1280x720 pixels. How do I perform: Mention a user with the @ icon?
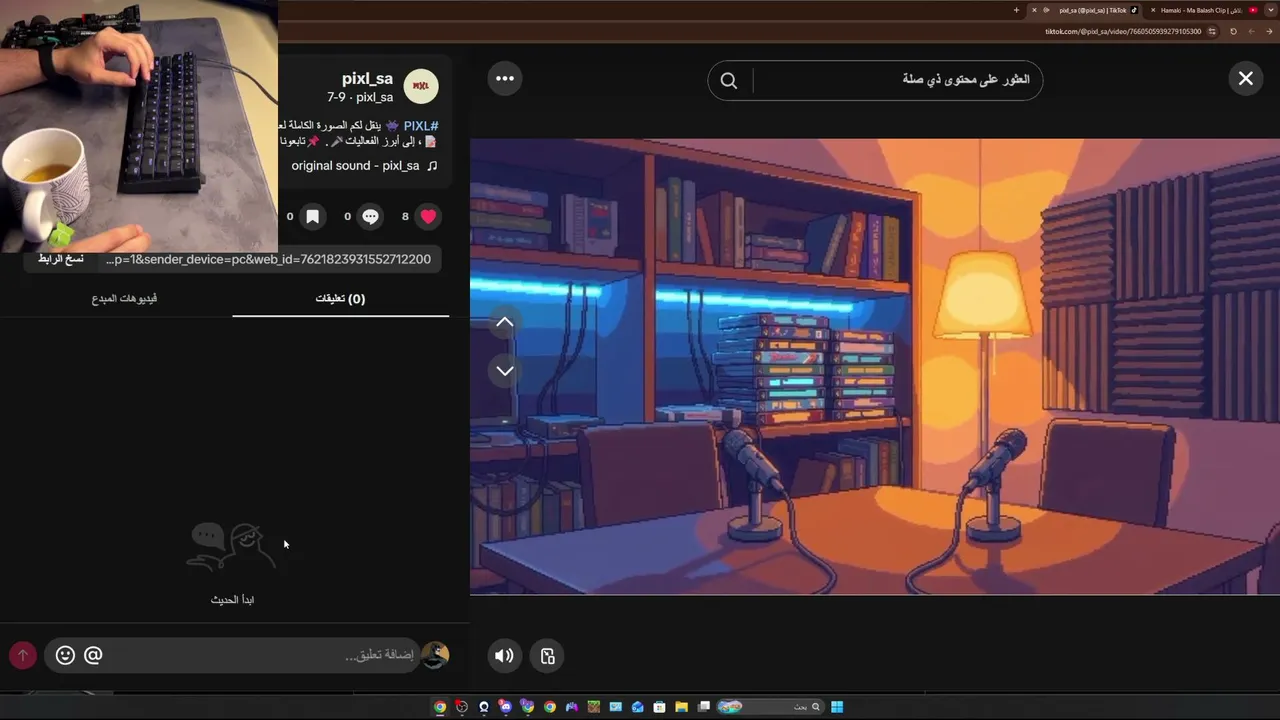(x=93, y=655)
